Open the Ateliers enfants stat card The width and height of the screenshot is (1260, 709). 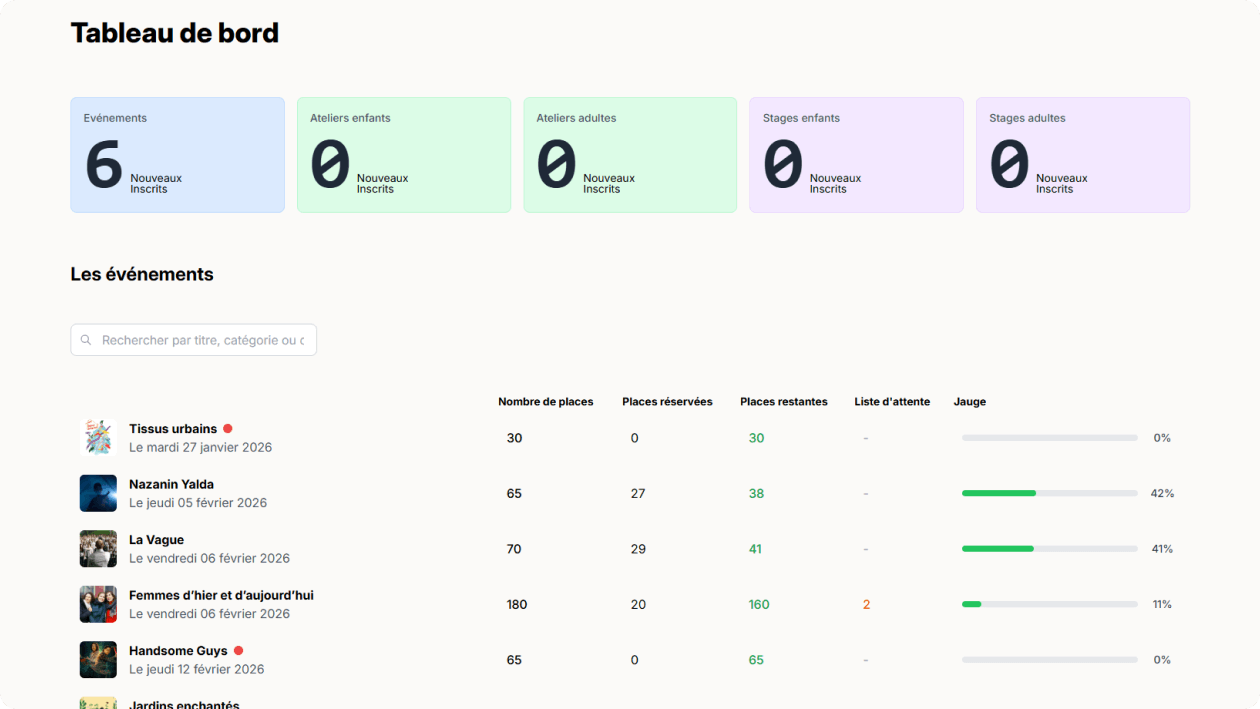[x=403, y=155]
